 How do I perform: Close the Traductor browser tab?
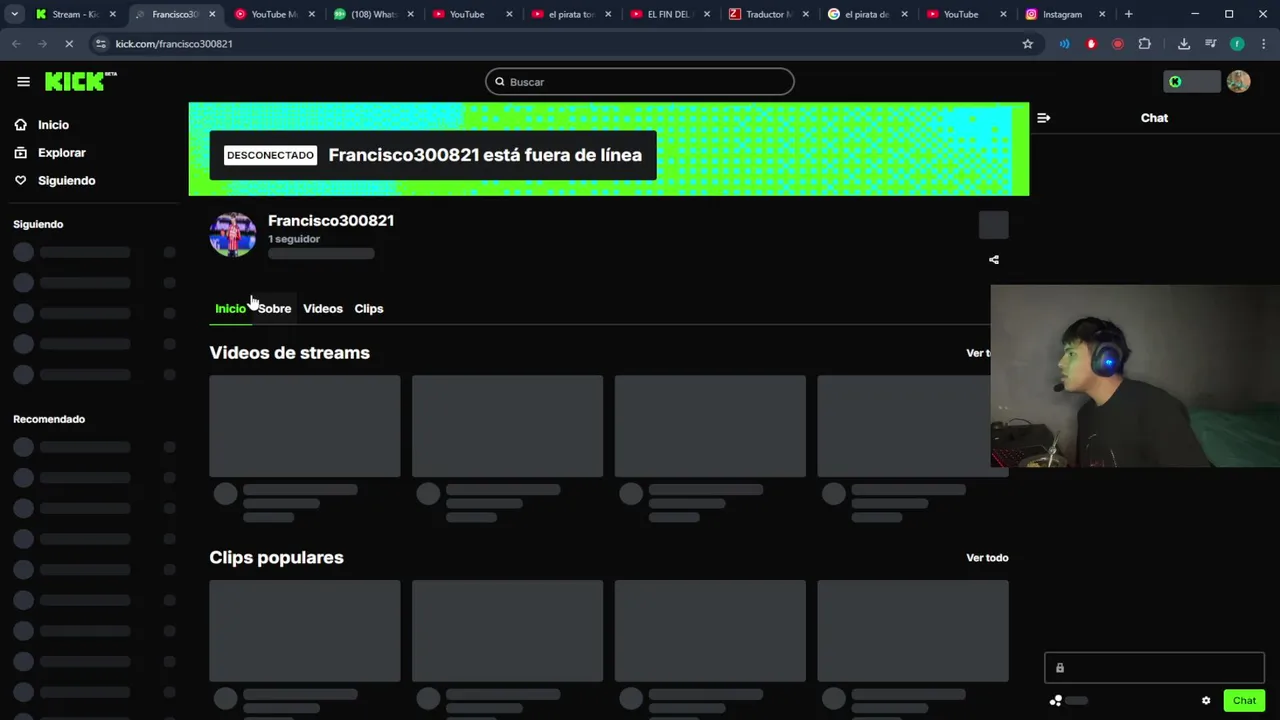point(805,14)
